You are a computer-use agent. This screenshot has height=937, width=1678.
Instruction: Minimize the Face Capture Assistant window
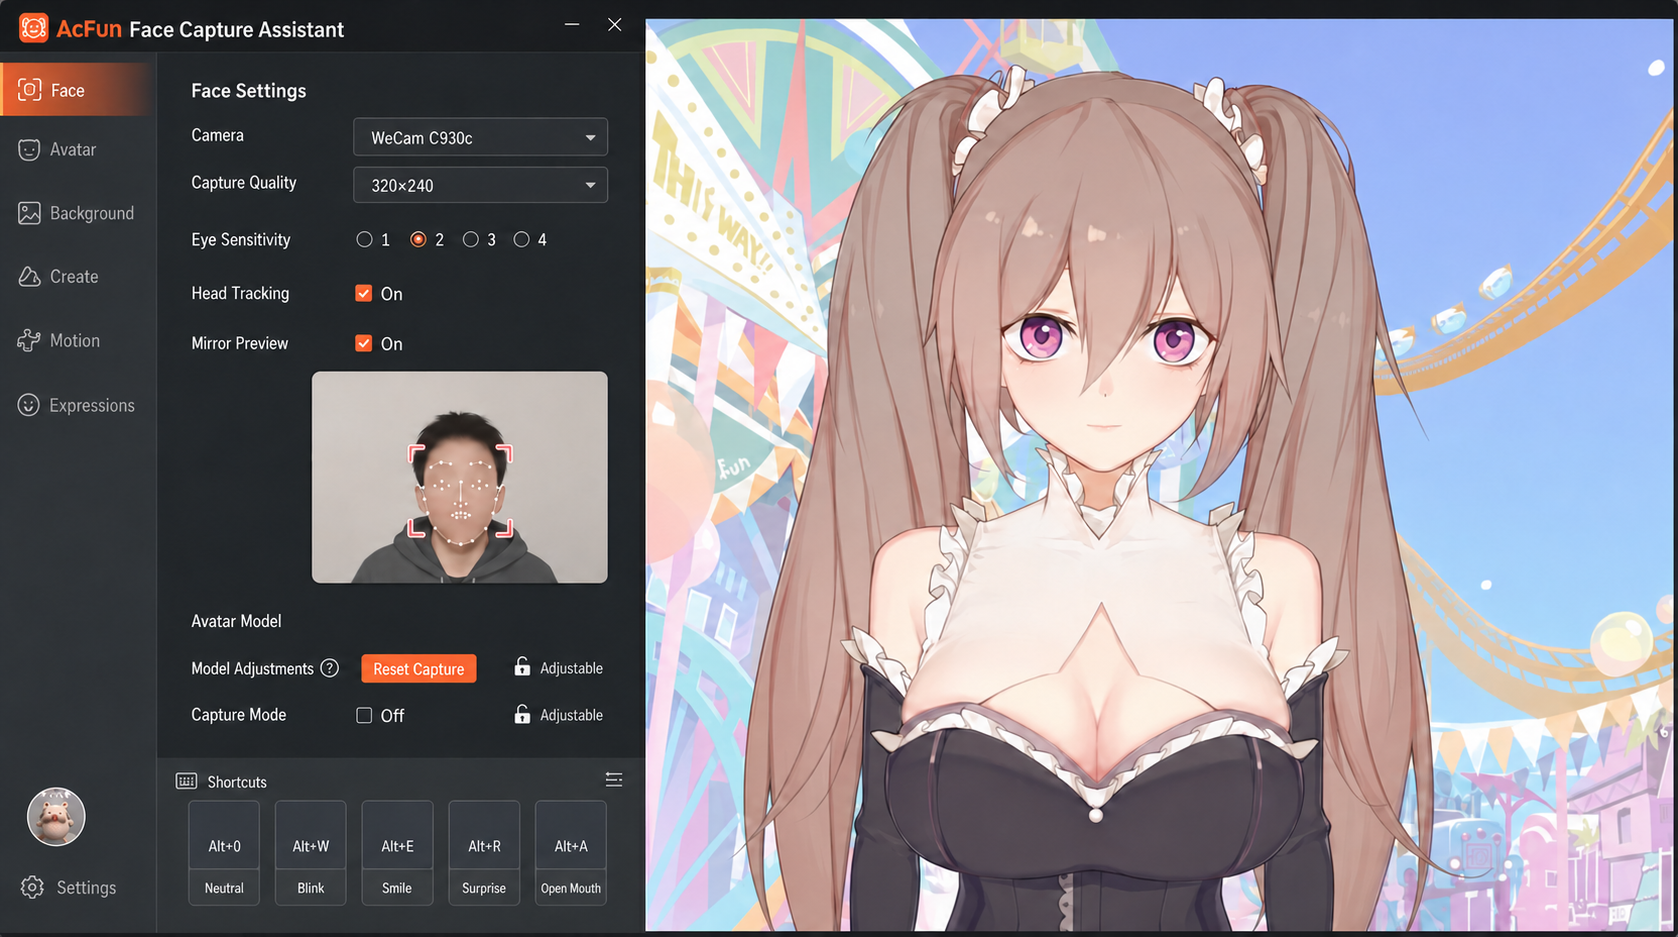pyautogui.click(x=572, y=25)
